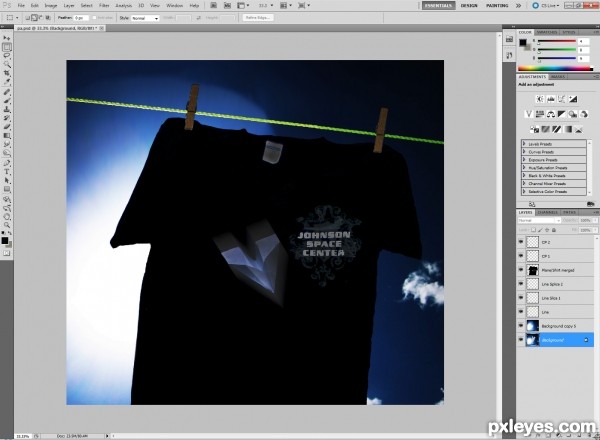Expand Curves Presets
Image resolution: width=600 pixels, height=440 pixels.
[524, 152]
